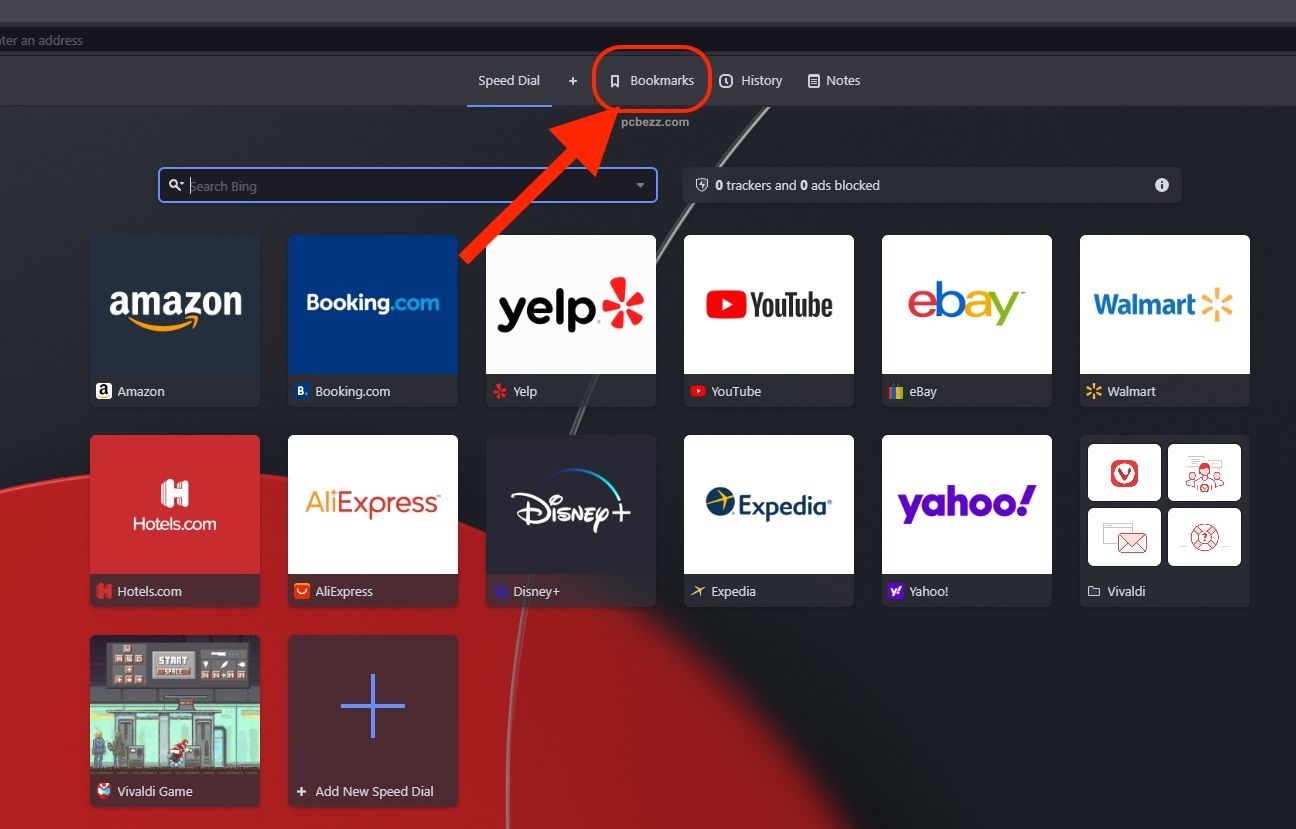Switch to the History tab

(751, 81)
